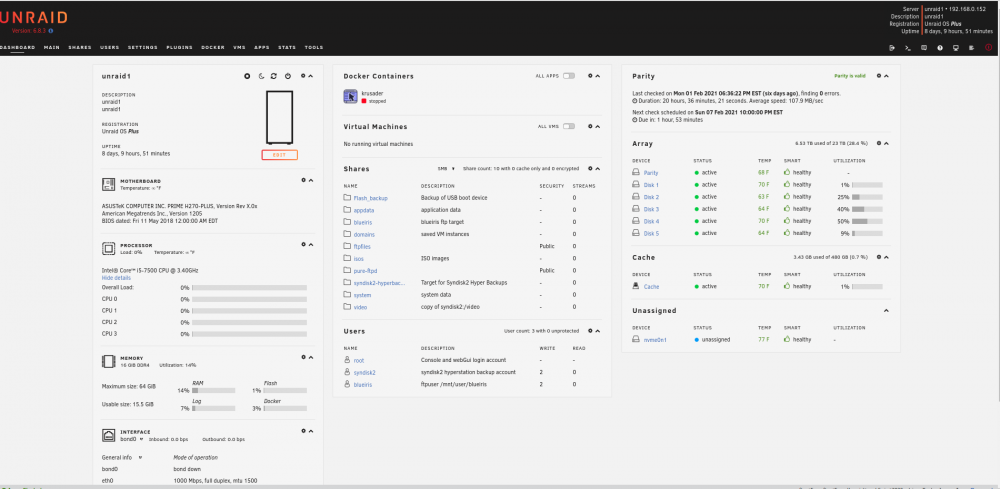1000x489 pixels.
Task: Open gear settings for unraid1 panel
Action: (303, 76)
